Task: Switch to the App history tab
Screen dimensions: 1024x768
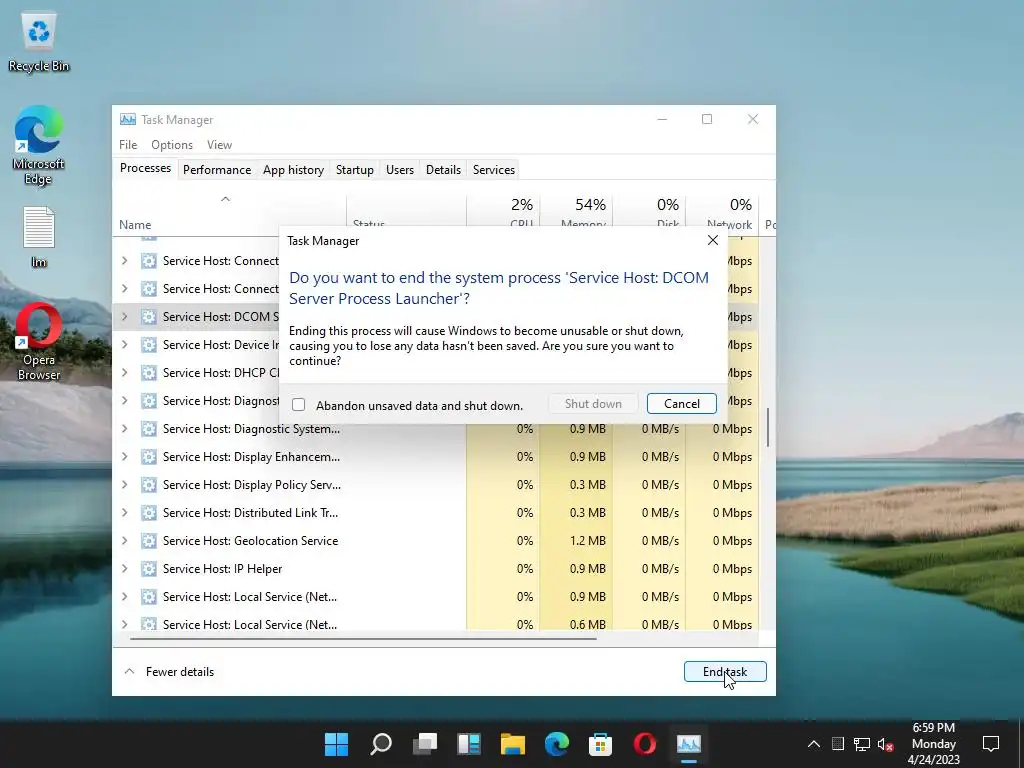Action: pos(293,170)
